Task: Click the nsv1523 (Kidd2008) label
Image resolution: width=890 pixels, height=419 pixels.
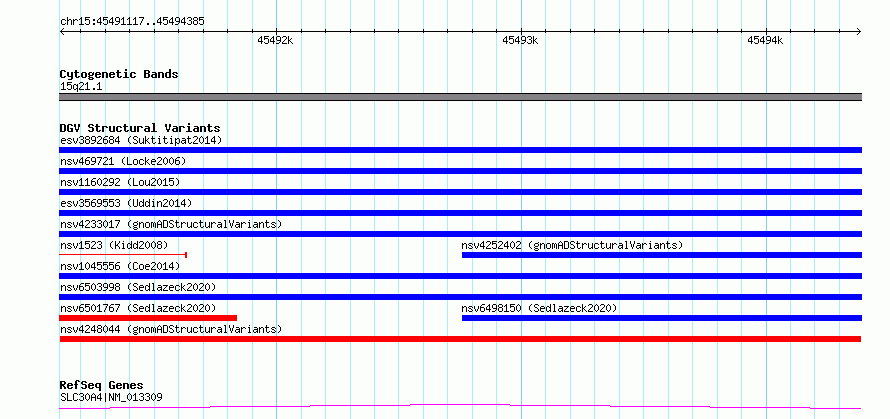Action: click(x=114, y=245)
